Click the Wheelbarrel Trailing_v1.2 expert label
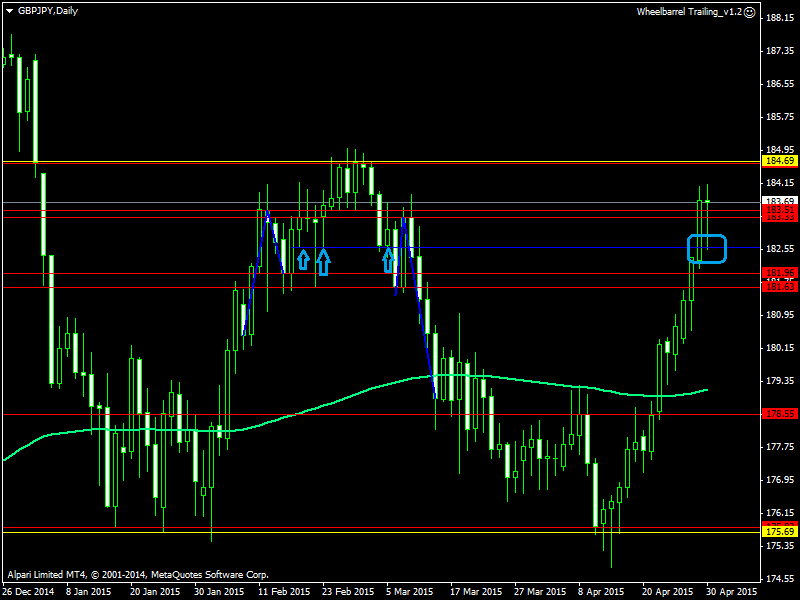This screenshot has width=800, height=600. pos(689,12)
